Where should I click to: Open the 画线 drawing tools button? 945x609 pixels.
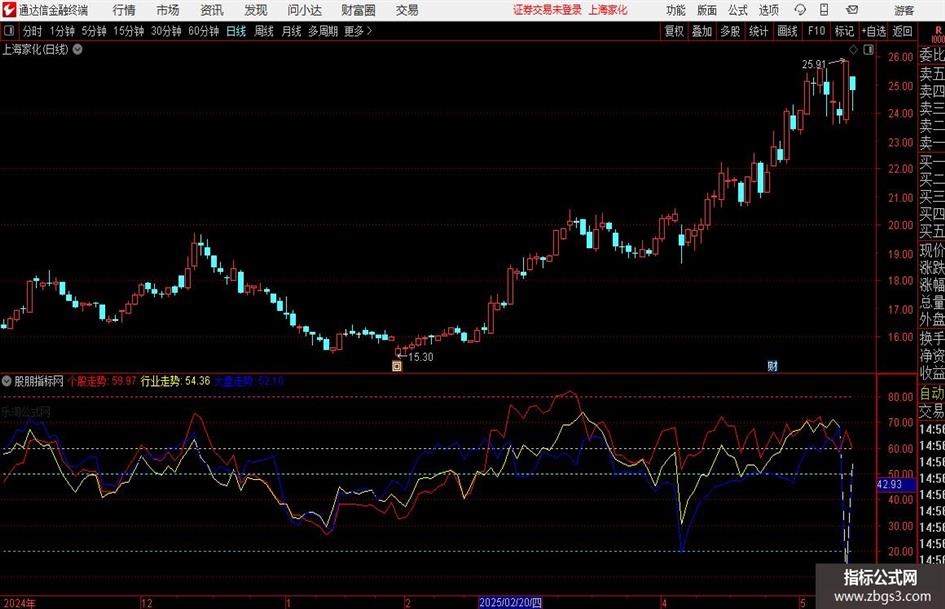coord(787,31)
